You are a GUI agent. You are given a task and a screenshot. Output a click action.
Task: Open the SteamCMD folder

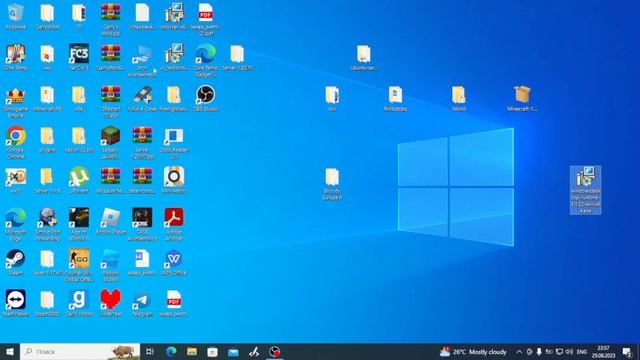(47, 303)
